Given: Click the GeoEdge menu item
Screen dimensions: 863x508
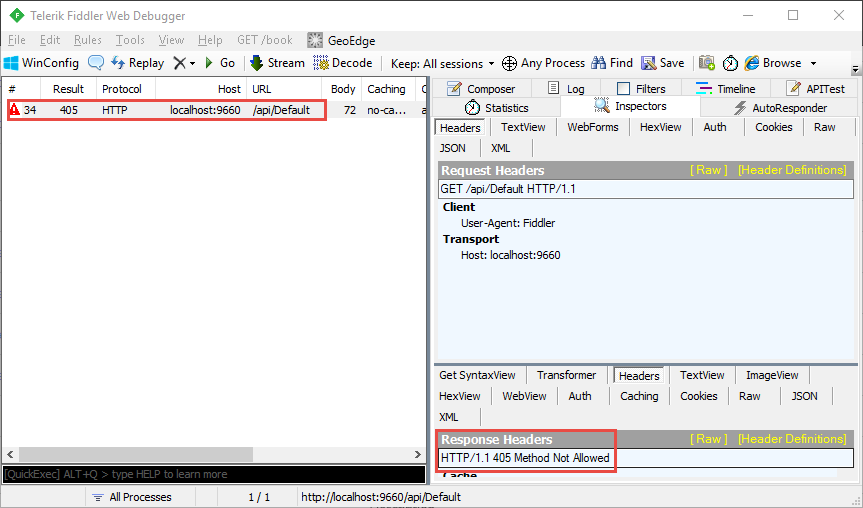Looking at the screenshot, I should [341, 40].
